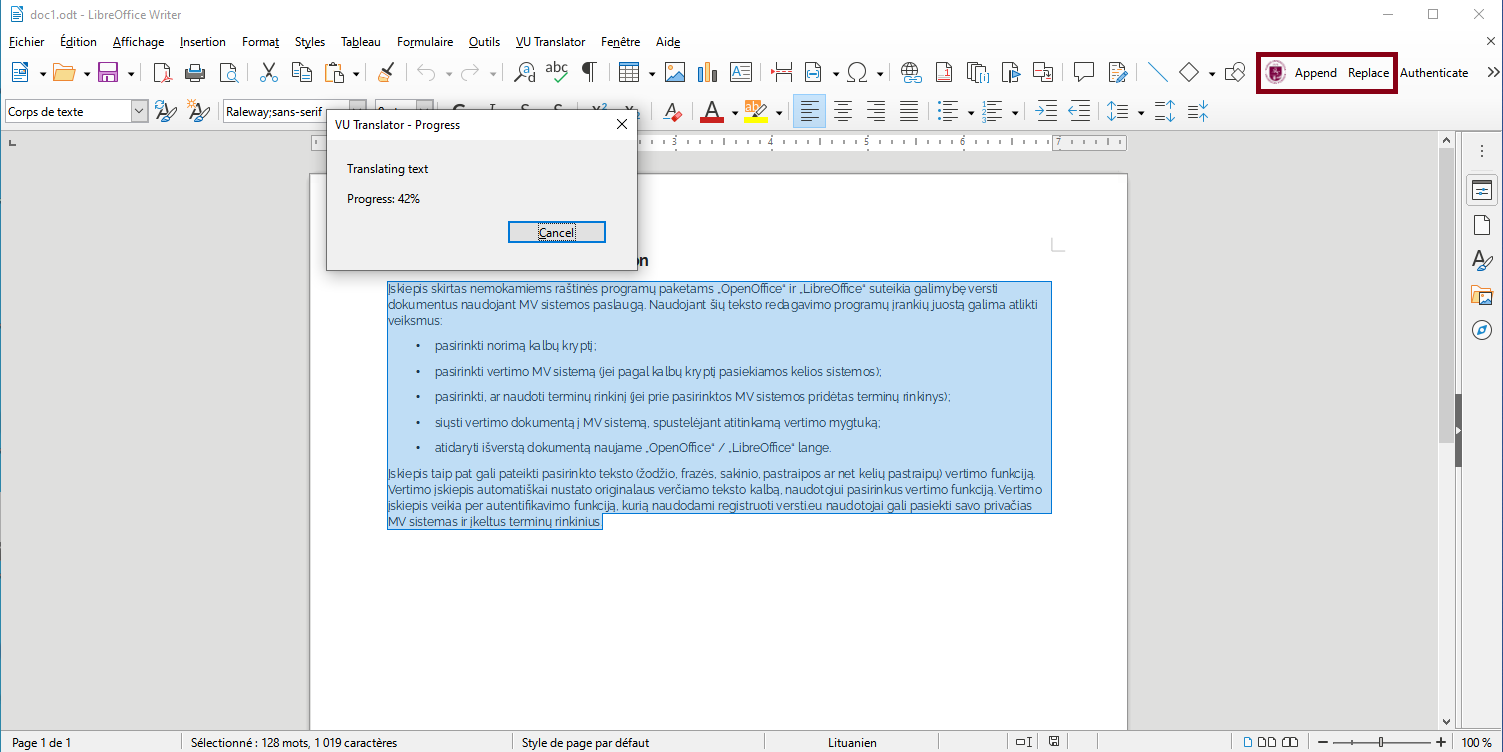Open the VU Translator menu

coord(550,42)
